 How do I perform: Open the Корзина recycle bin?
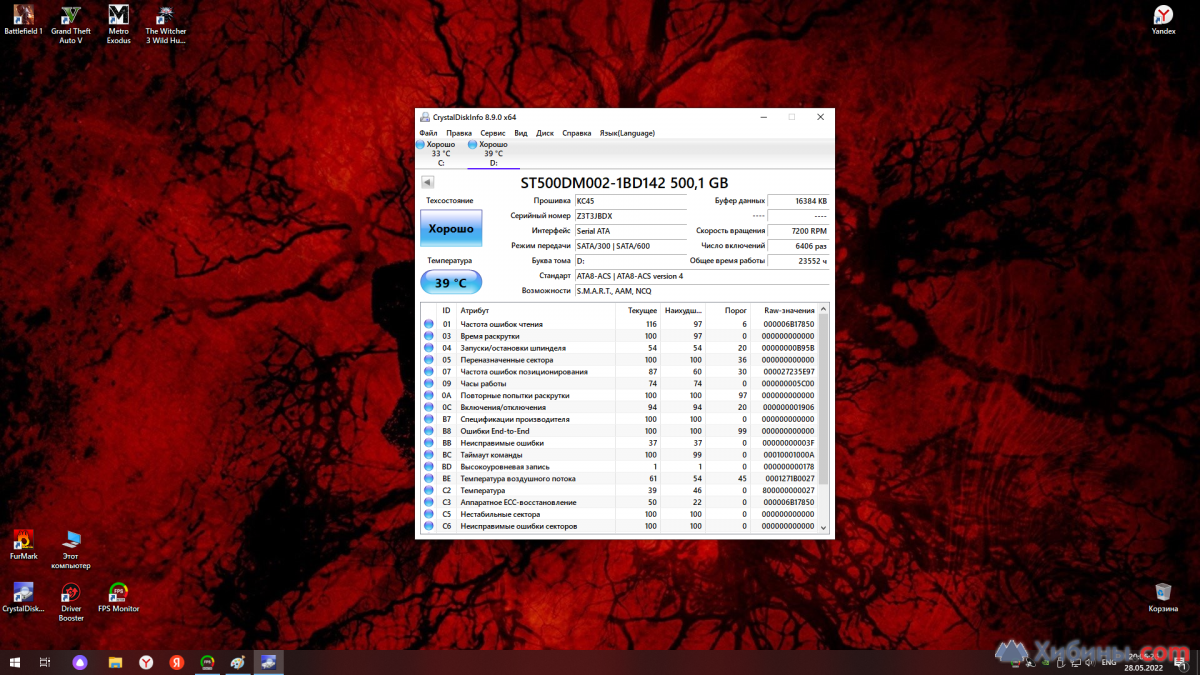pos(1163,597)
